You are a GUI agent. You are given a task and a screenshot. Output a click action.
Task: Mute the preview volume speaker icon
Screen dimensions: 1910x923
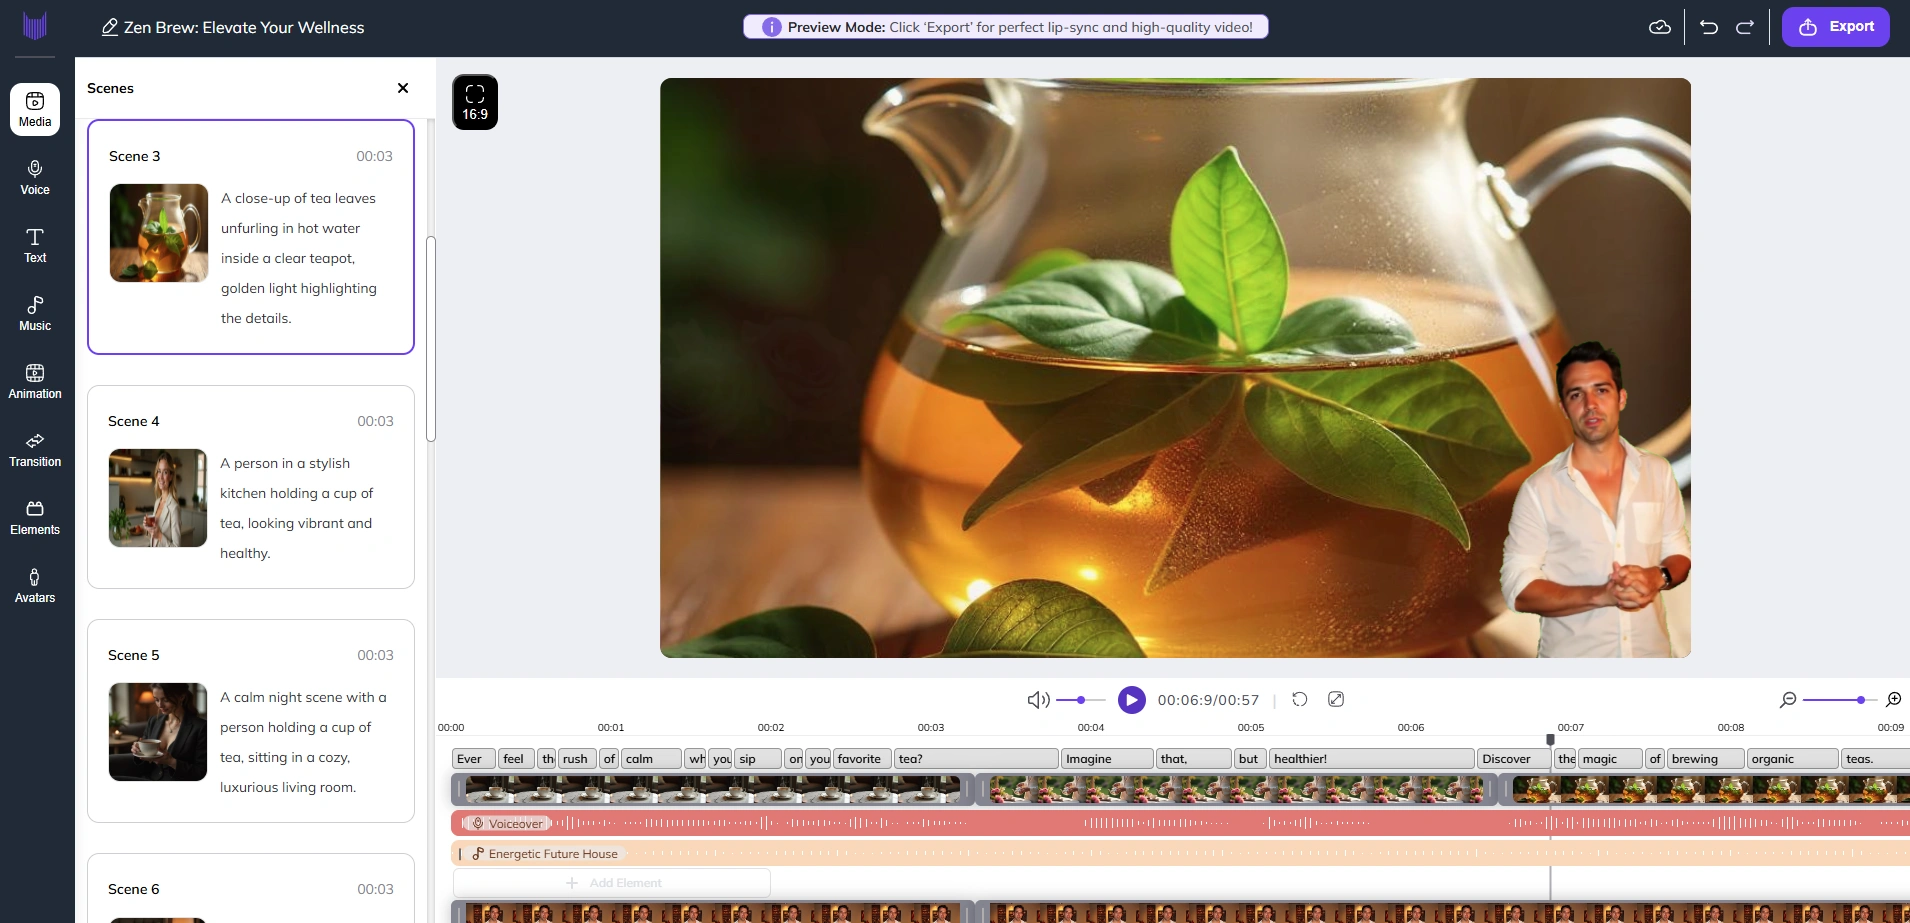coord(1038,700)
